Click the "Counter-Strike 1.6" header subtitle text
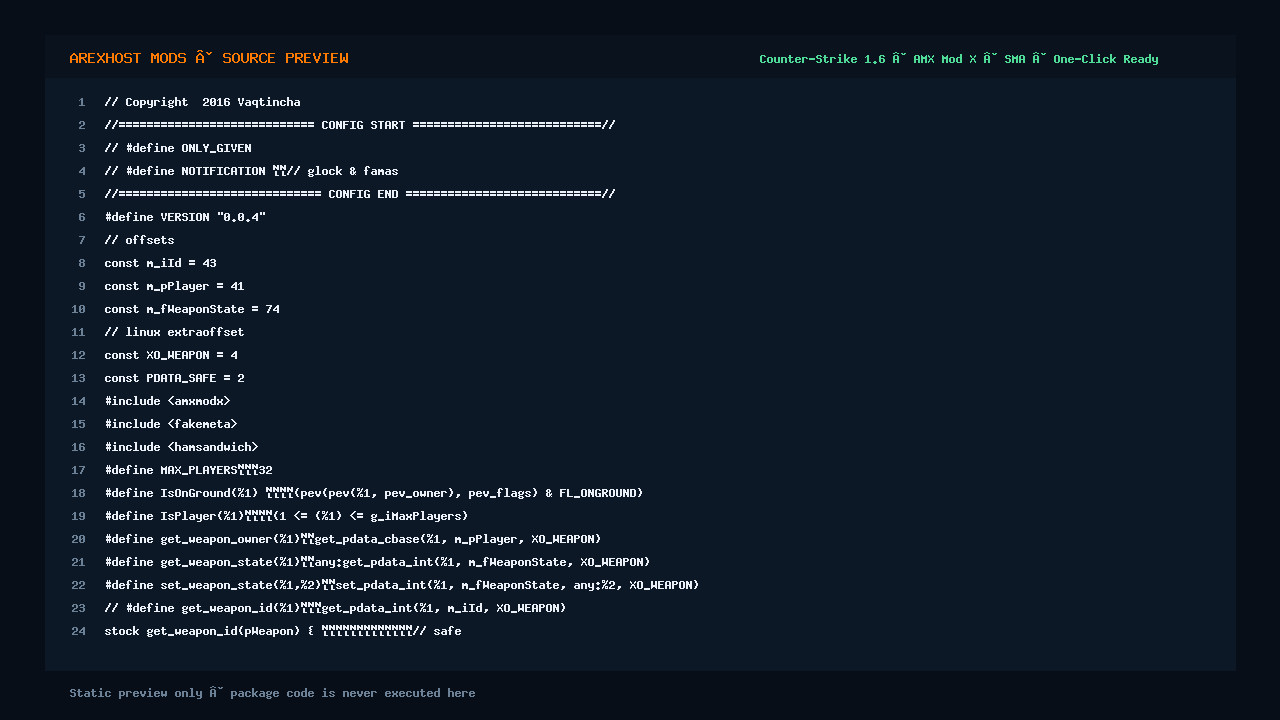This screenshot has height=720, width=1280. 822,59
